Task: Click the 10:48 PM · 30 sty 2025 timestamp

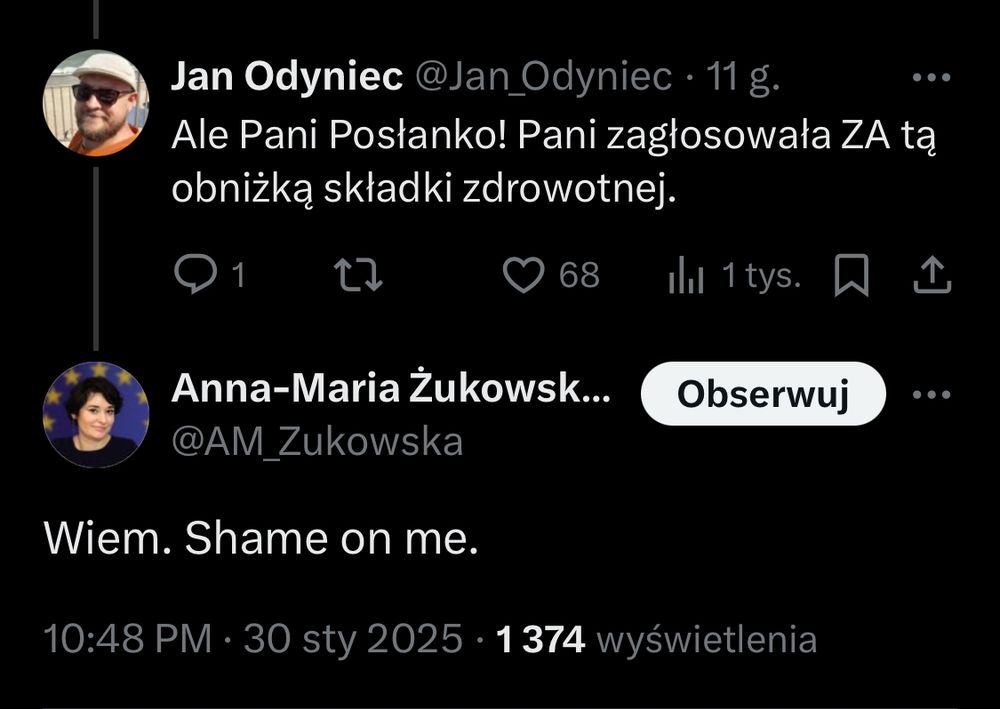Action: [253, 639]
